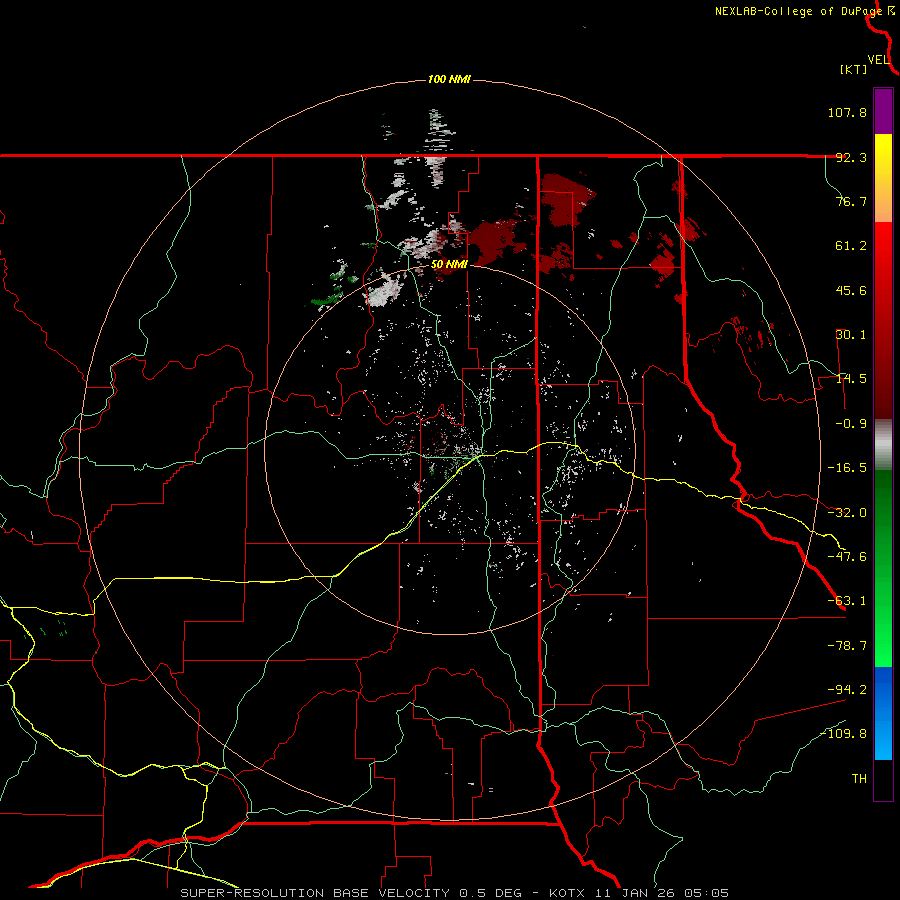Screen dimensions: 900x900
Task: Select the 107.8 value on the velocity scale
Action: click(x=847, y=112)
